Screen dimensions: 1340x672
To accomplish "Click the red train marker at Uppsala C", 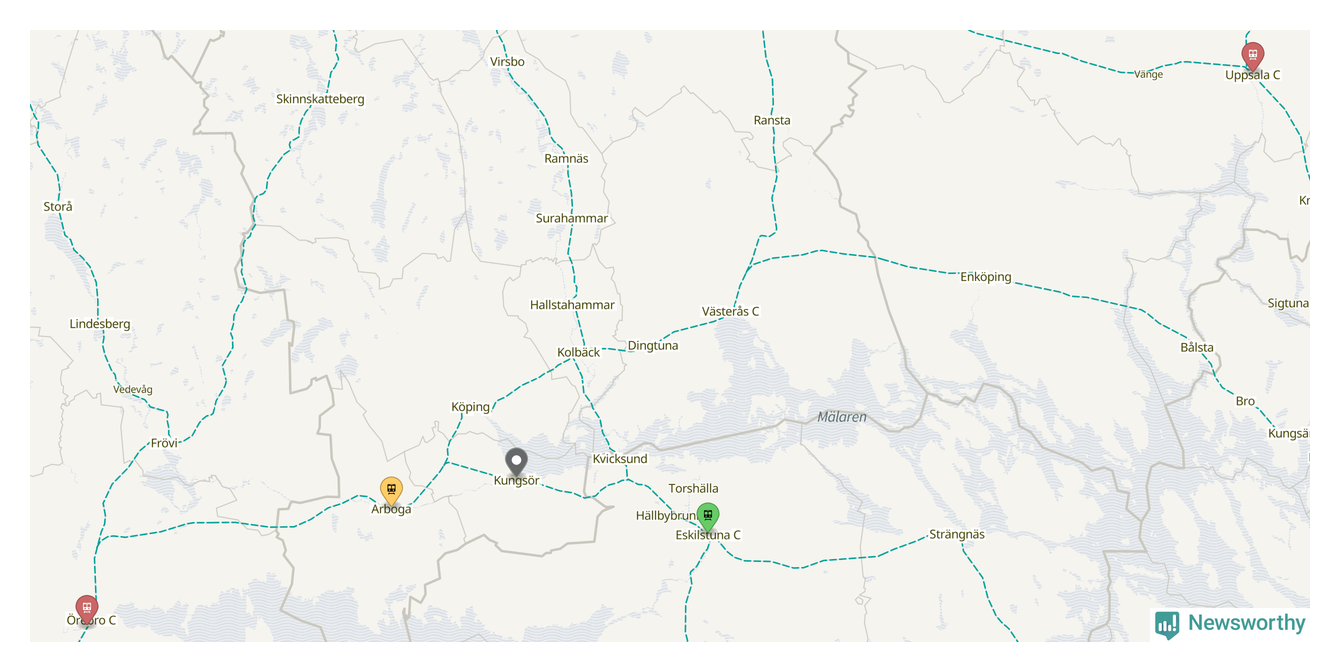I will [x=1252, y=56].
